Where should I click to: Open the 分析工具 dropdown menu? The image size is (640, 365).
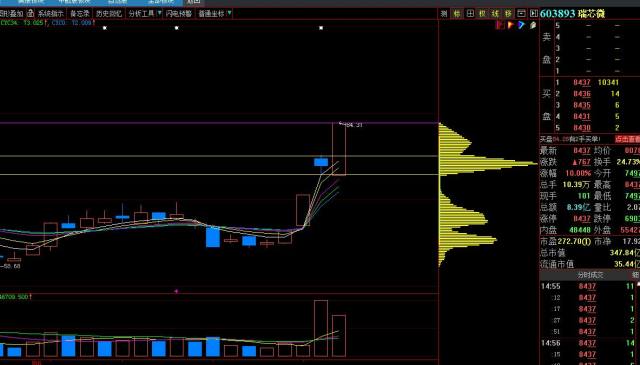point(145,13)
